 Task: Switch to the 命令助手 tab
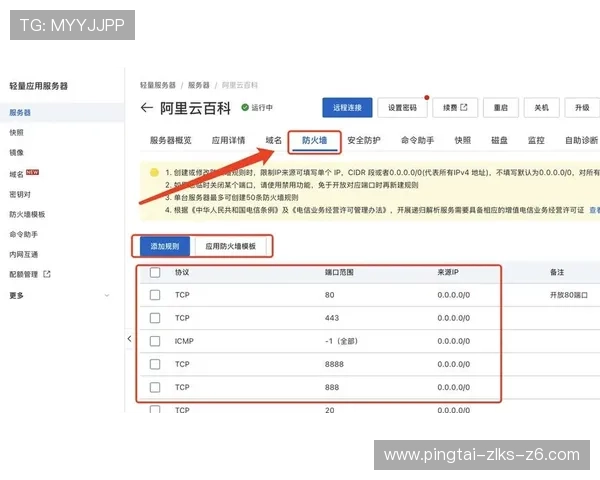pyautogui.click(x=417, y=140)
